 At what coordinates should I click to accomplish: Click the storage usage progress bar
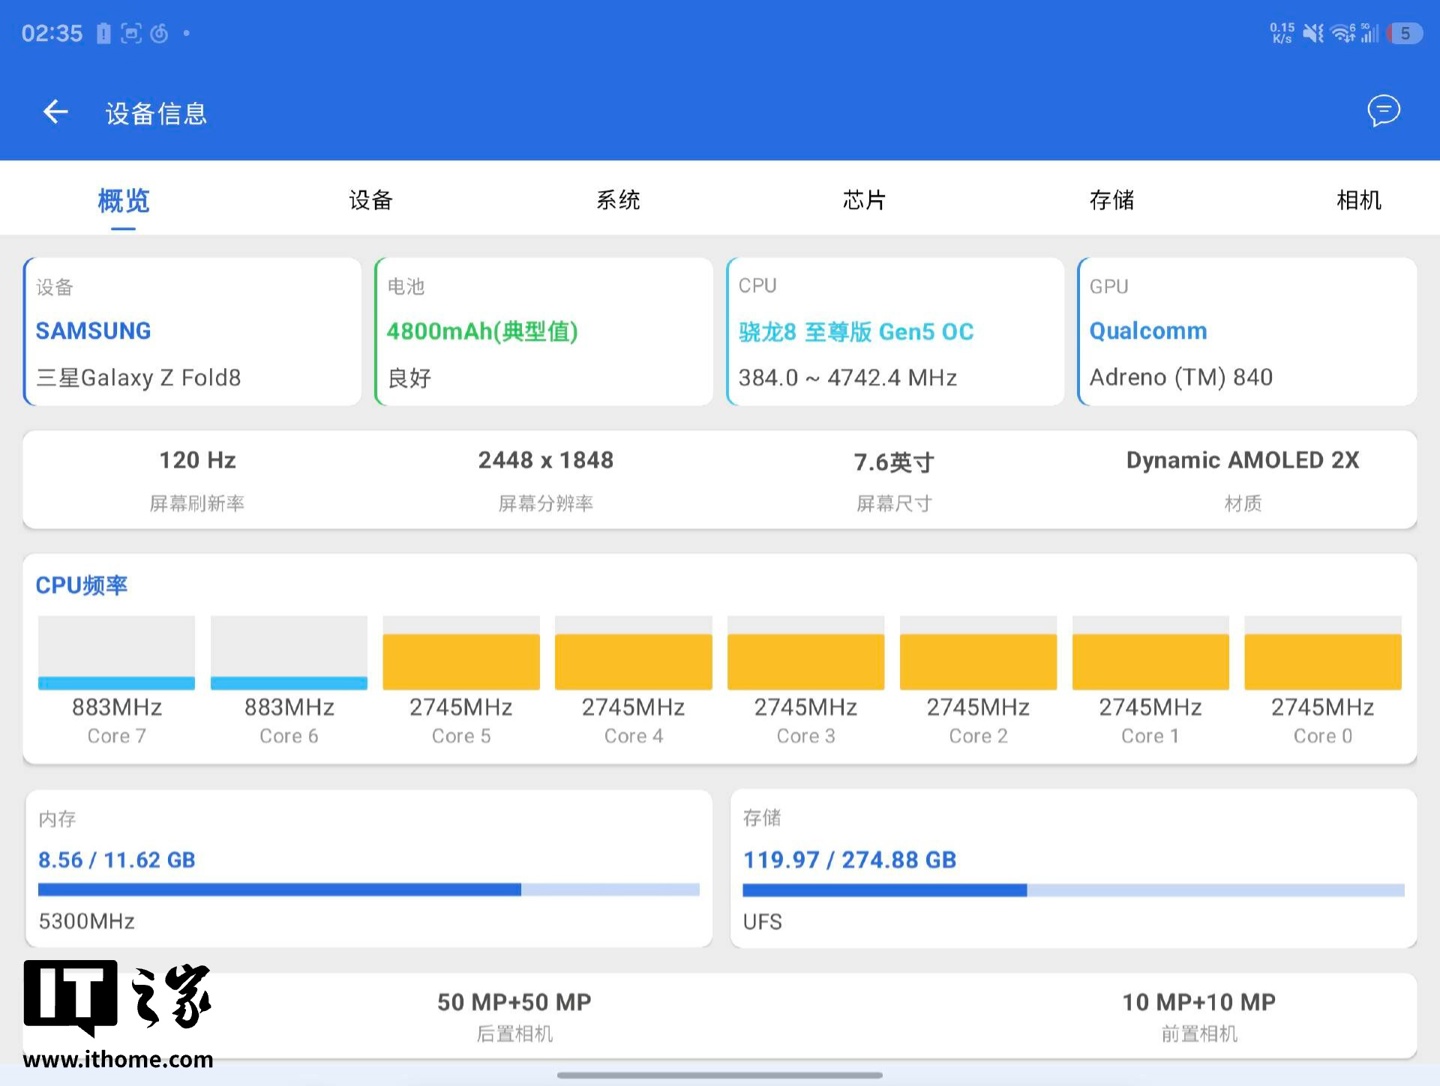[x=1073, y=889]
